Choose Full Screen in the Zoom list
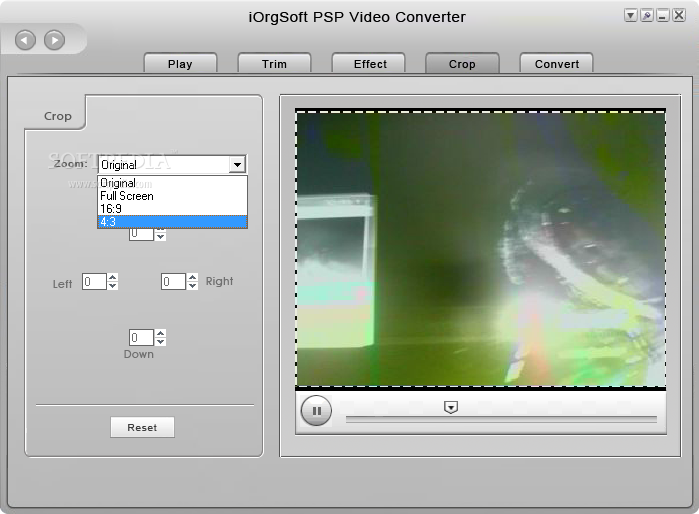Viewport: 699px width, 514px height. click(172, 196)
